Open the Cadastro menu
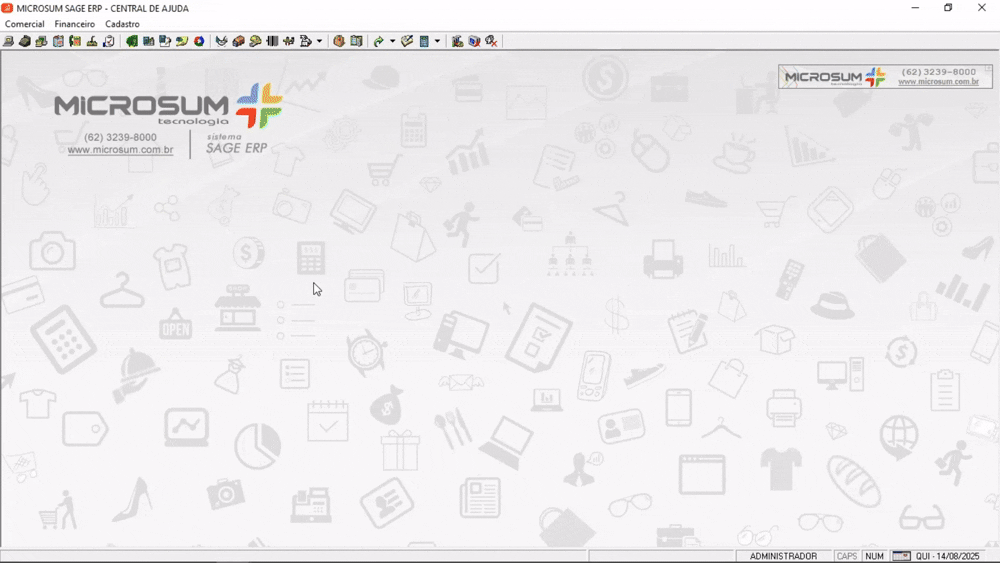 click(122, 24)
